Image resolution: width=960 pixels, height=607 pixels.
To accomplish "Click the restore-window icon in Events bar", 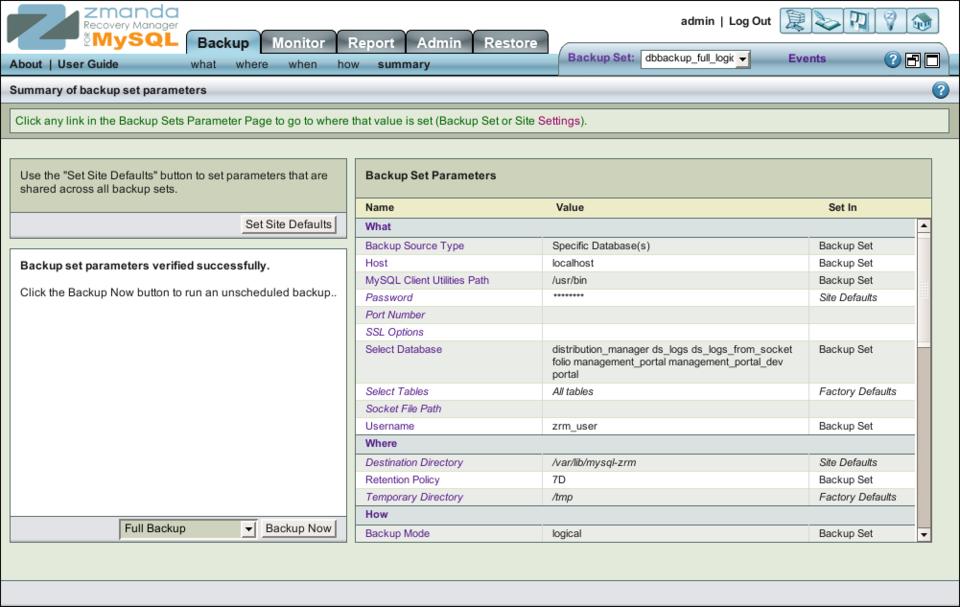I will coord(913,60).
